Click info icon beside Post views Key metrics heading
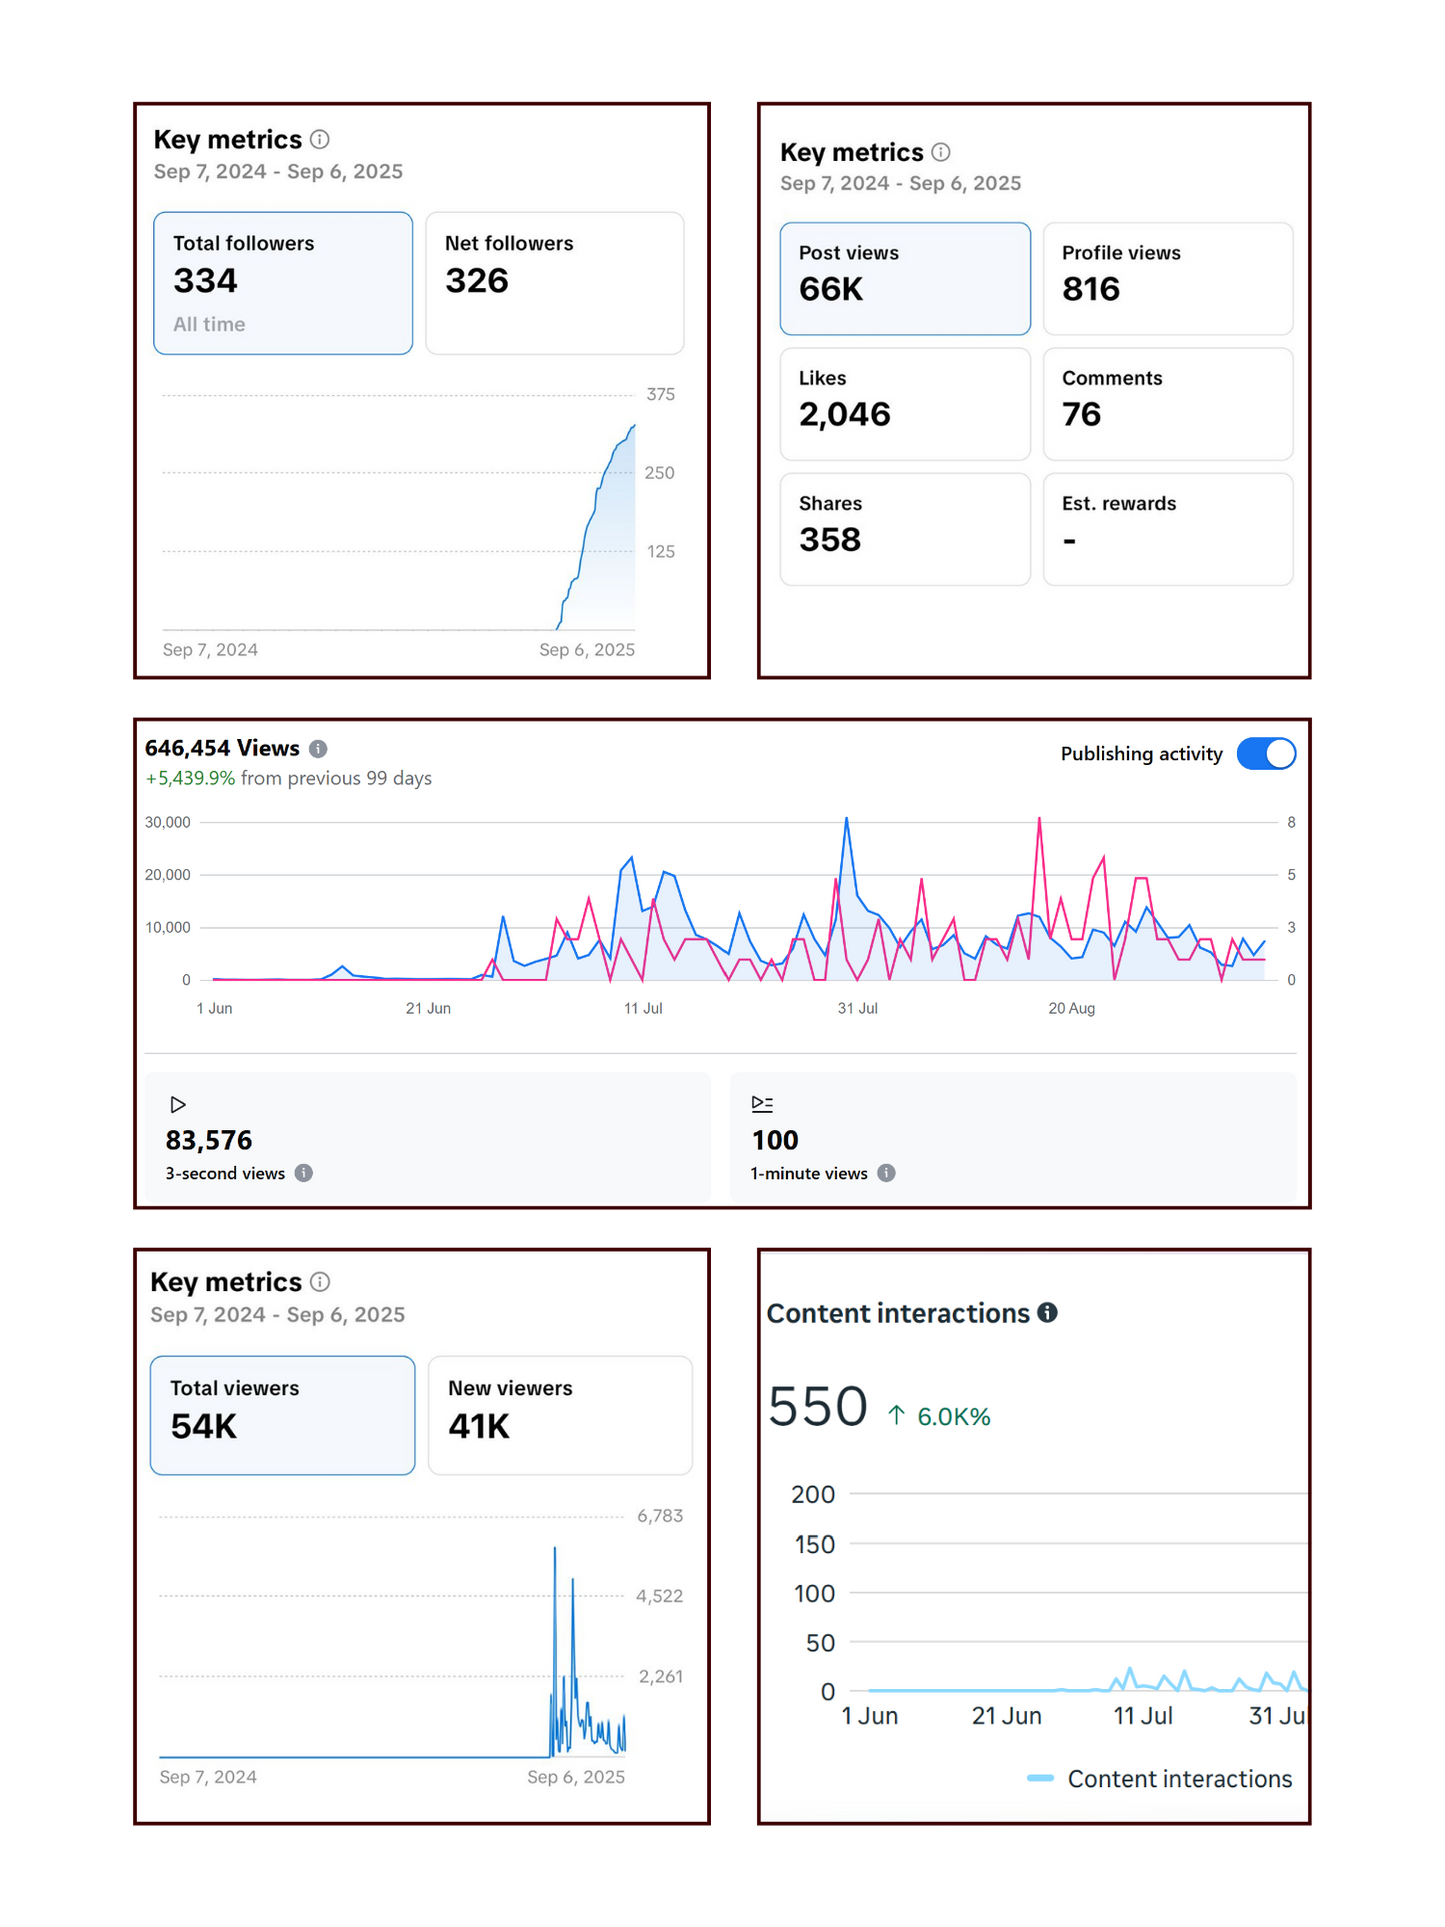Viewport: 1445px width, 1927px height. 941,152
